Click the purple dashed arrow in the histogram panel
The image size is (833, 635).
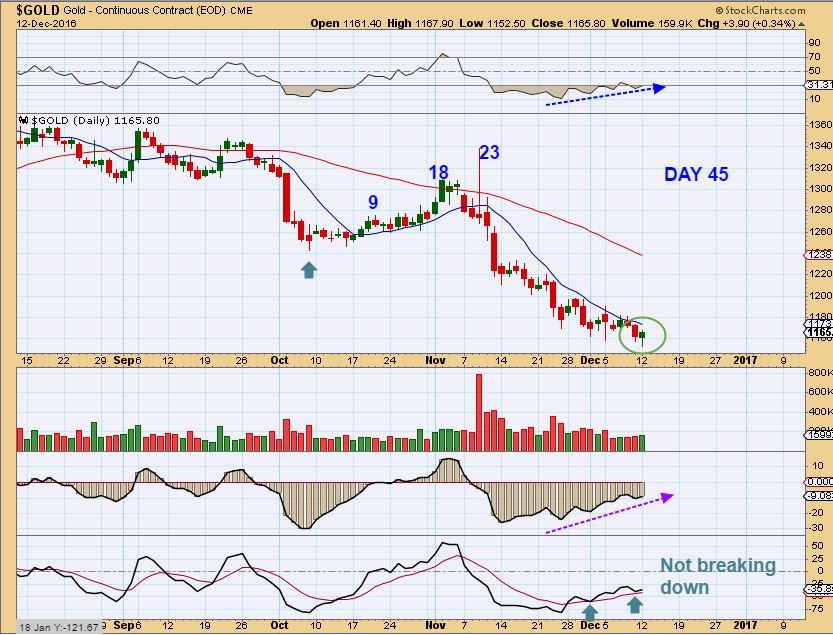[x=610, y=515]
